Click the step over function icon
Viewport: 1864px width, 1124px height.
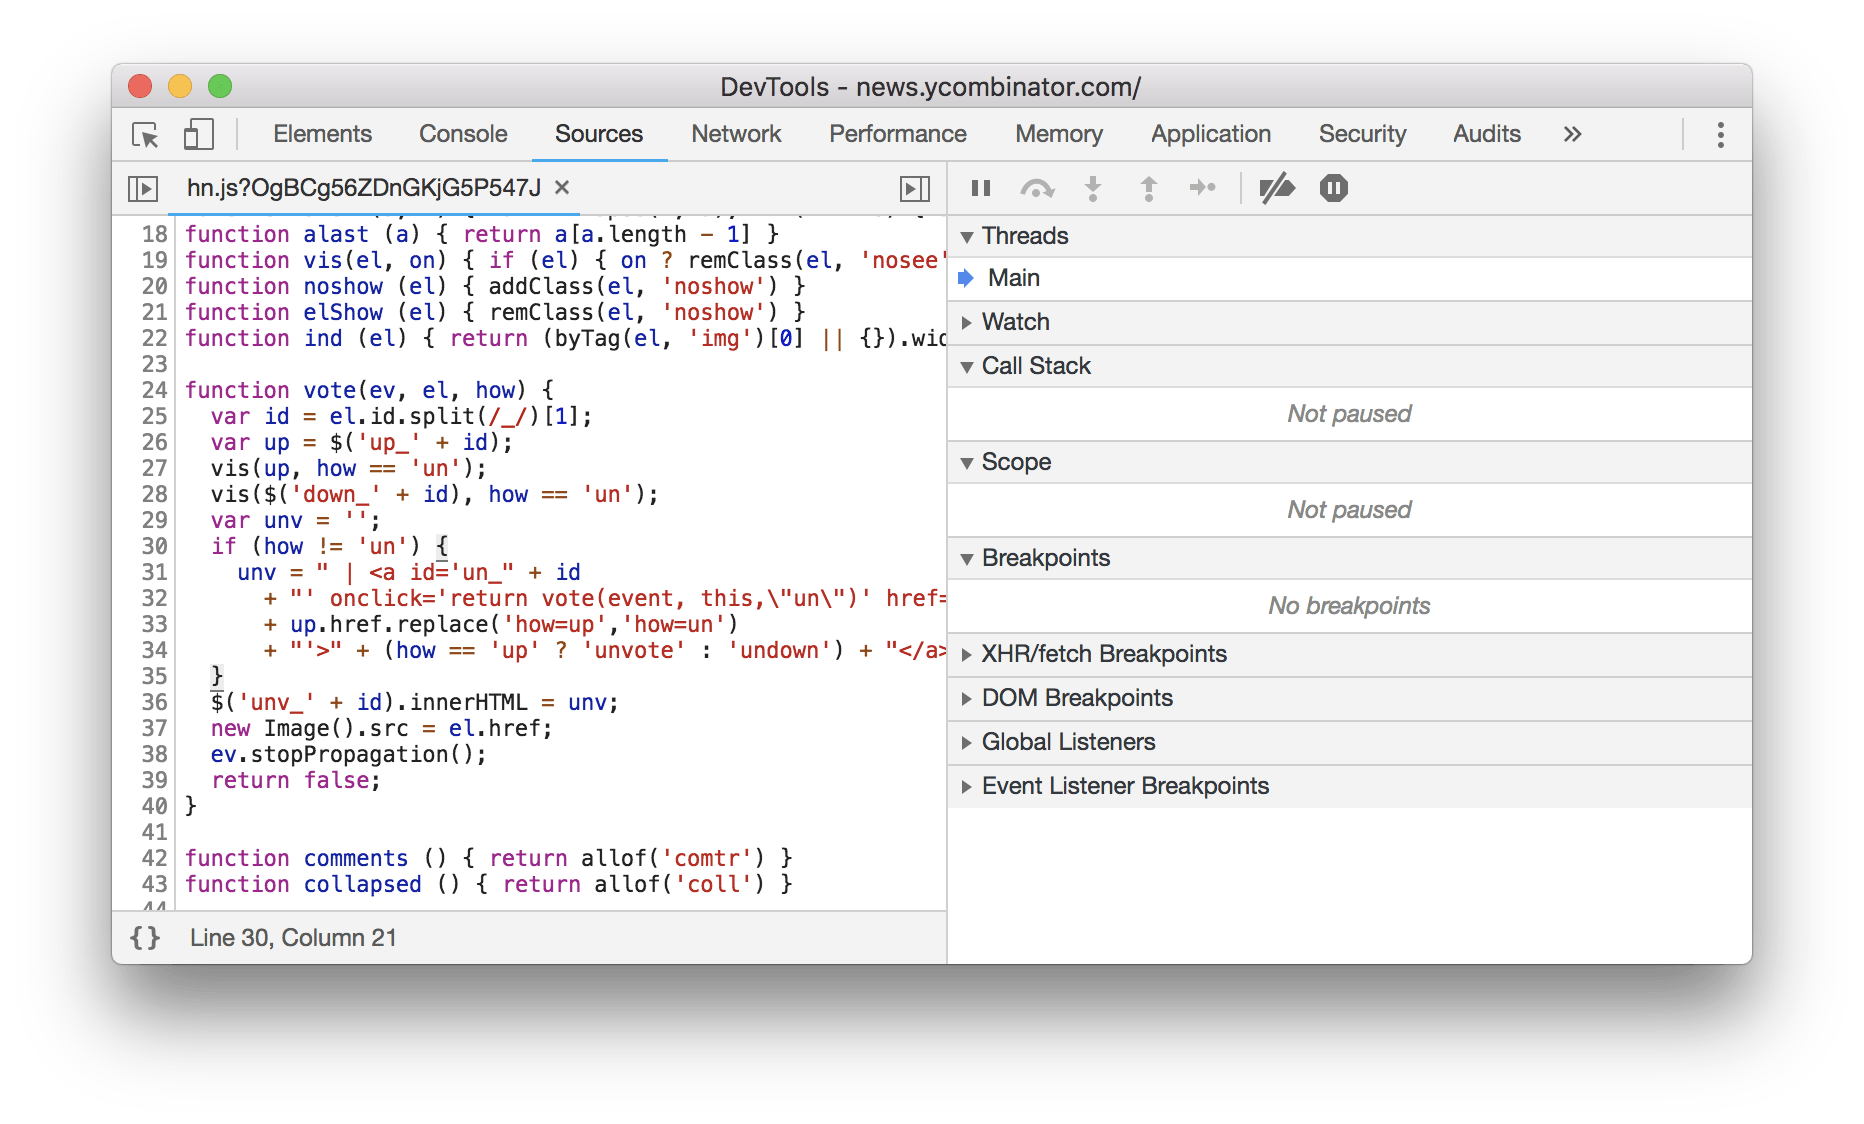pyautogui.click(x=1037, y=188)
